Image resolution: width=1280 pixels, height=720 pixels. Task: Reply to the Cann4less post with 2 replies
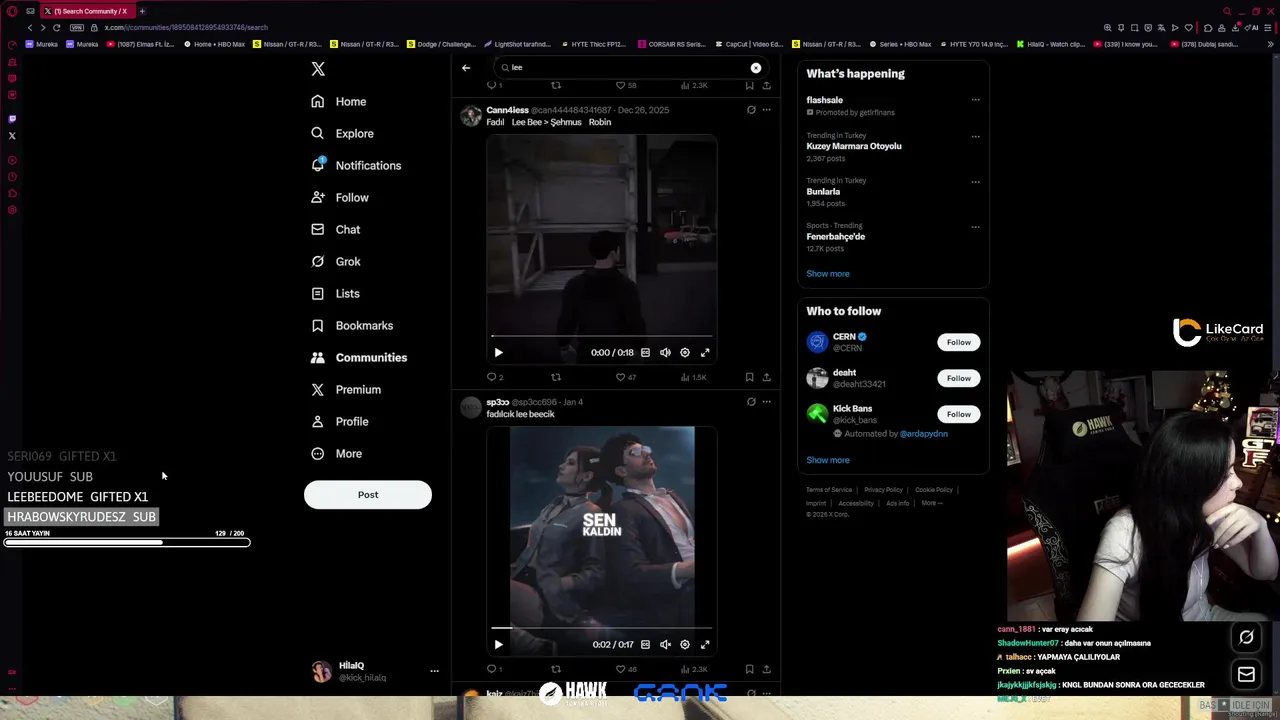[x=494, y=377]
